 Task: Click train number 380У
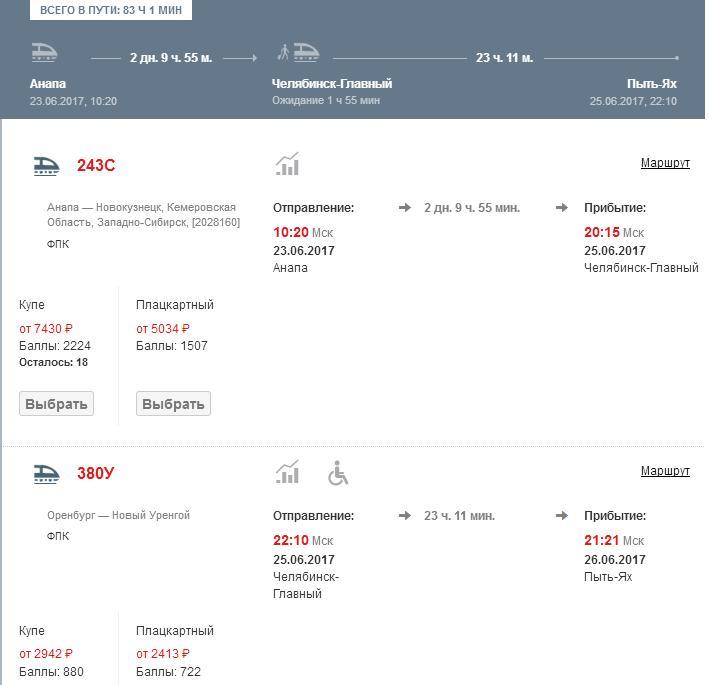click(x=96, y=473)
